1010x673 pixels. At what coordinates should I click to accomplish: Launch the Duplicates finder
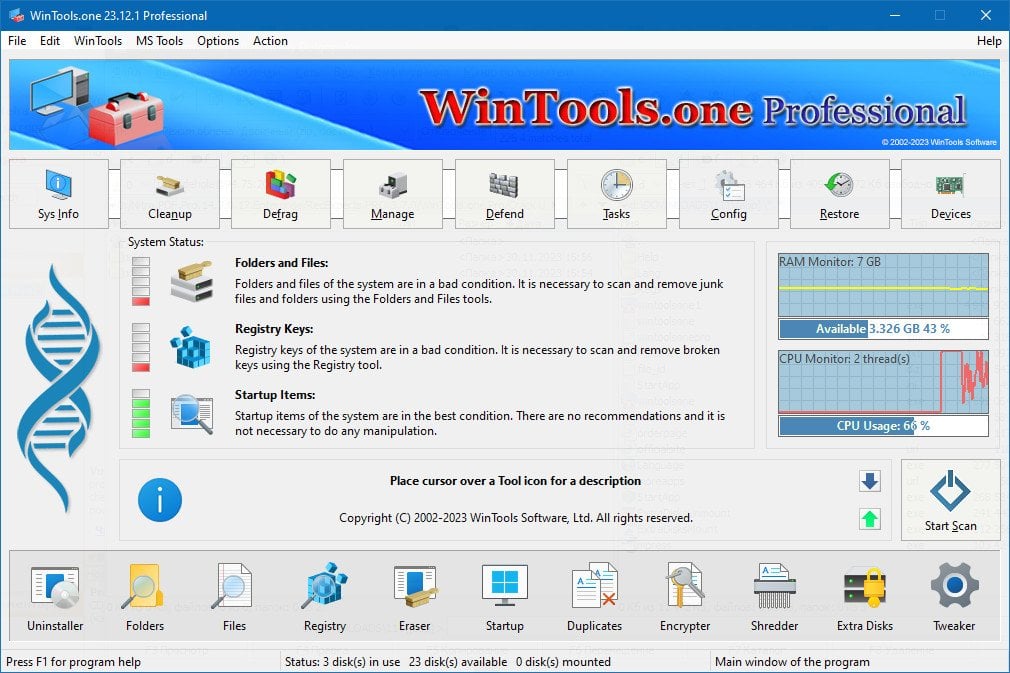(x=594, y=595)
